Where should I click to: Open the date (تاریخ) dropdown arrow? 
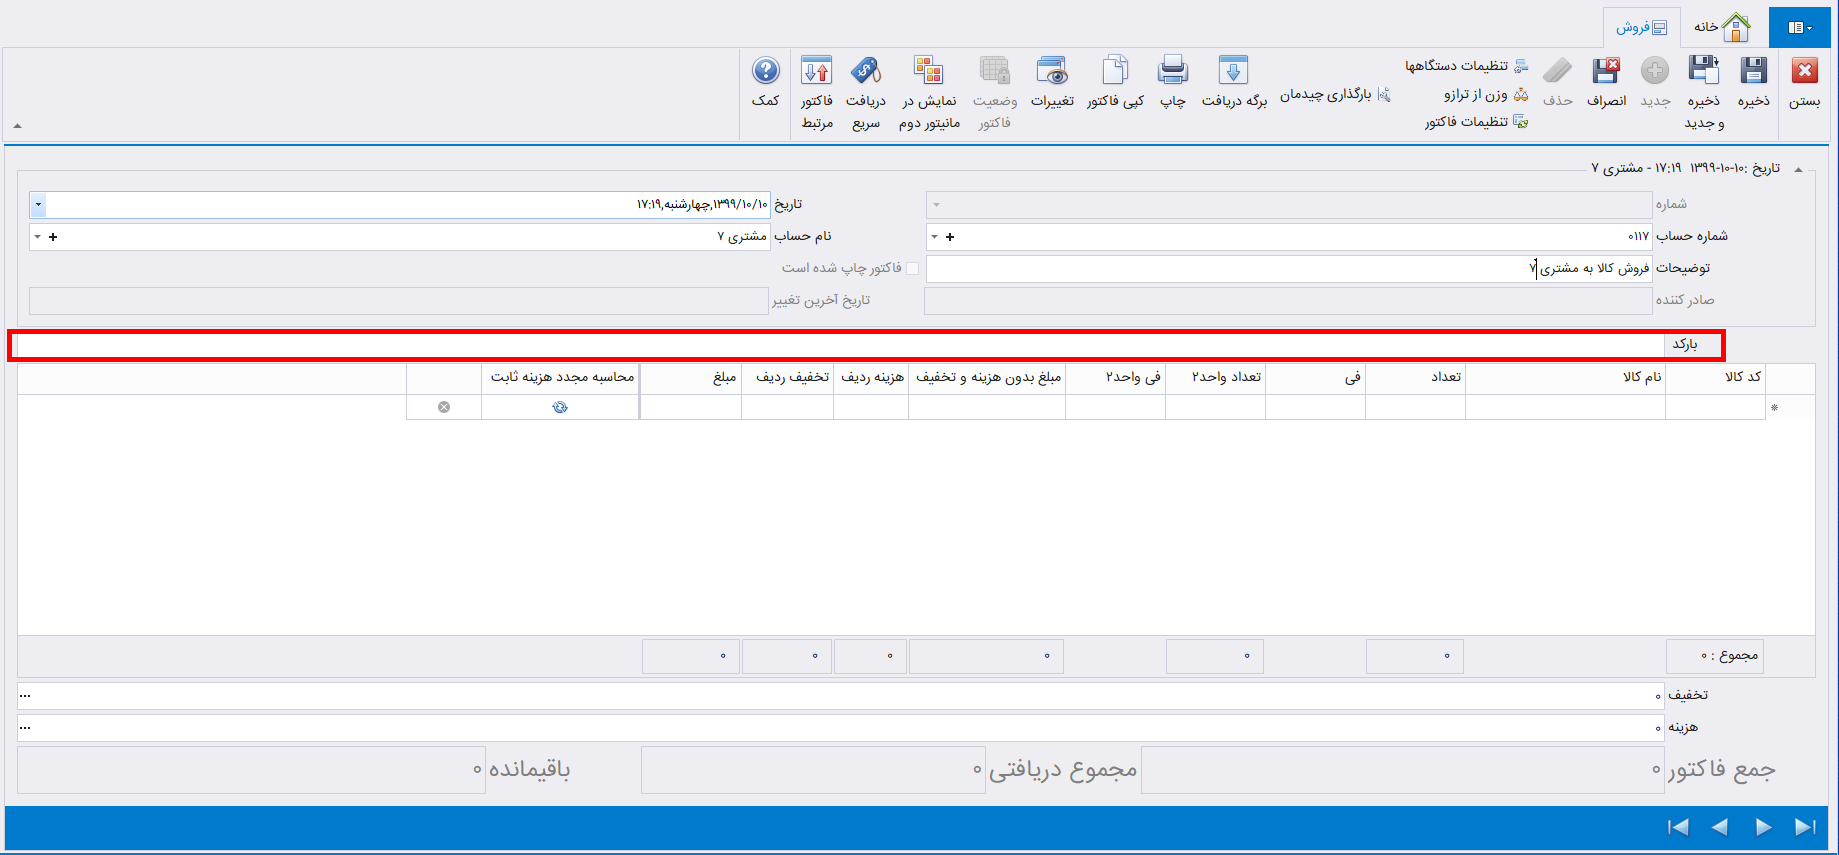(x=38, y=205)
